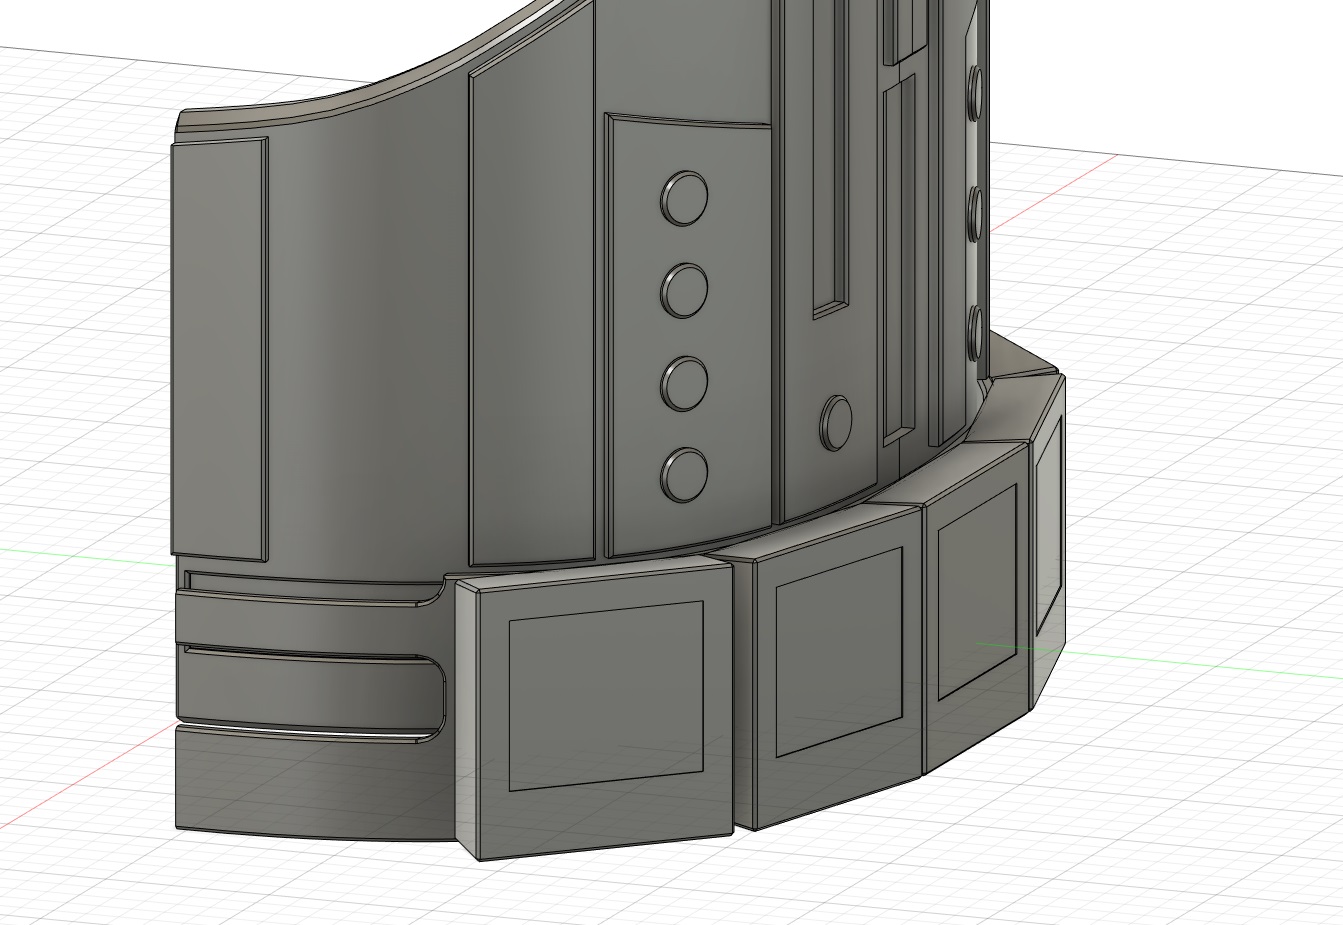Select the tall raised panel on the far left

219,349
